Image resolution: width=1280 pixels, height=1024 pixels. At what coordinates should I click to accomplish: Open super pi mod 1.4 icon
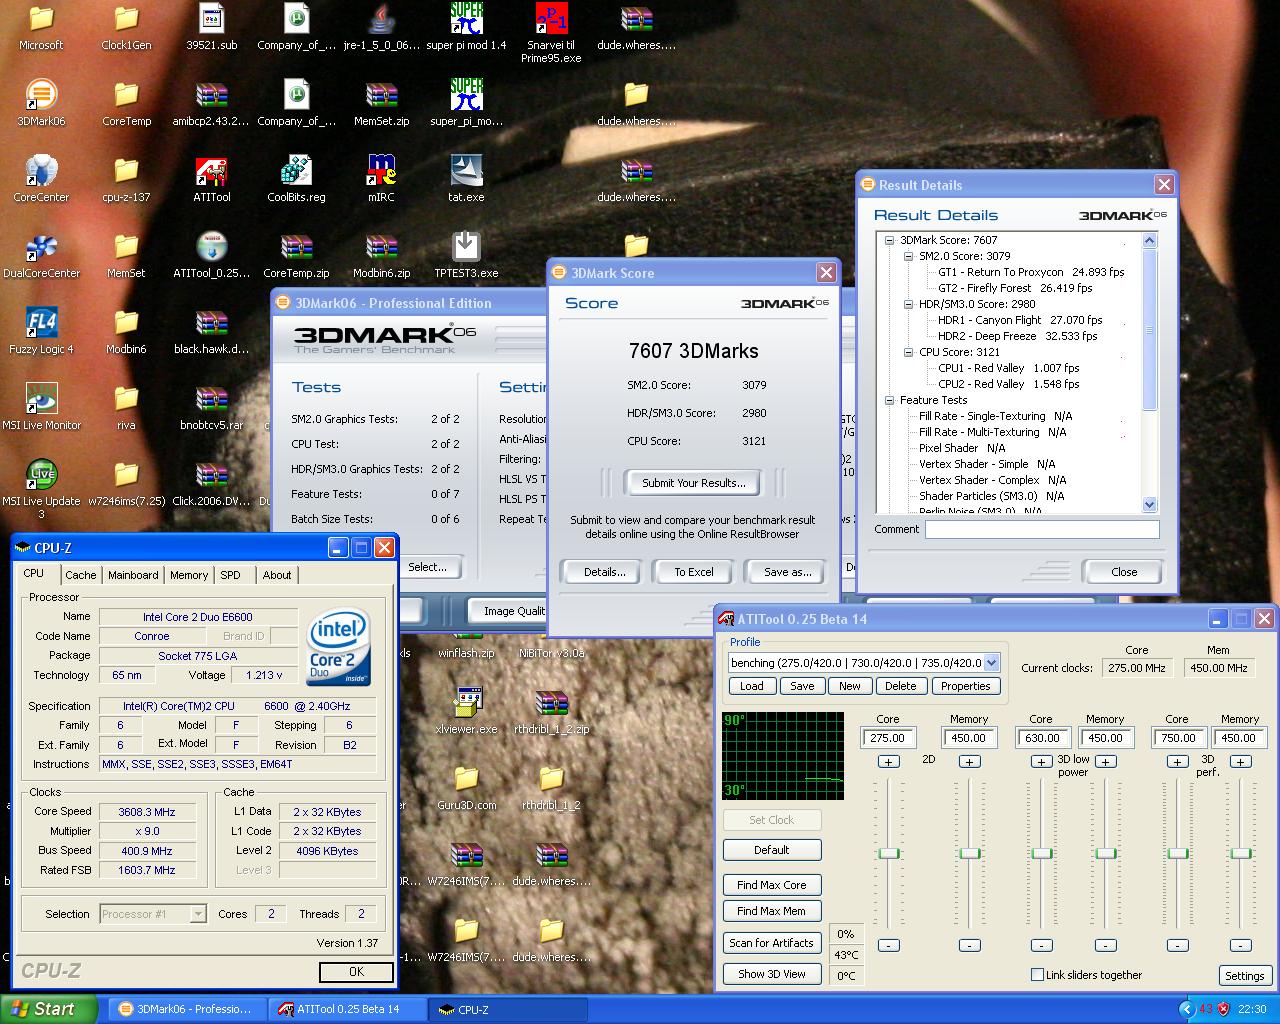pyautogui.click(x=466, y=26)
